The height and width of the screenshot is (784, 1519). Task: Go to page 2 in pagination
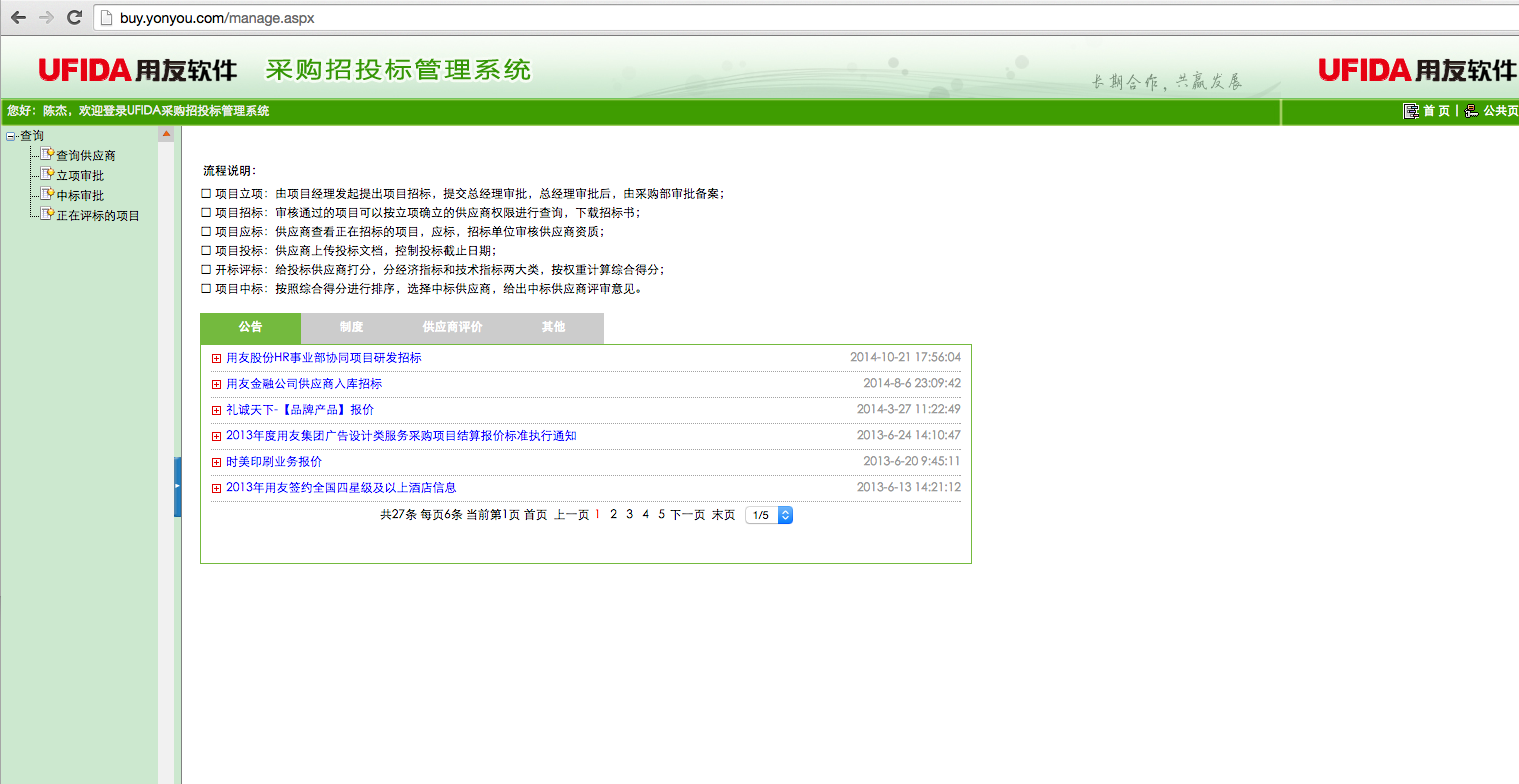613,515
